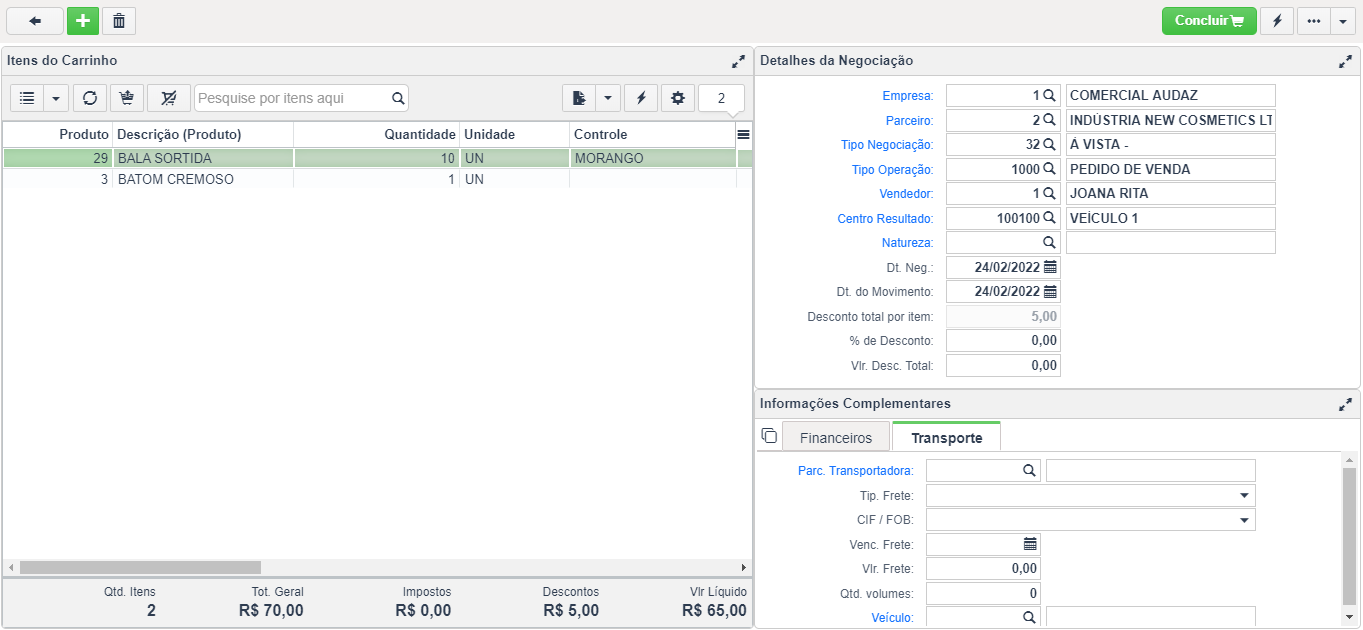The image size is (1363, 630).
Task: Click the Veículo search magnifier
Action: pyautogui.click(x=1029, y=618)
